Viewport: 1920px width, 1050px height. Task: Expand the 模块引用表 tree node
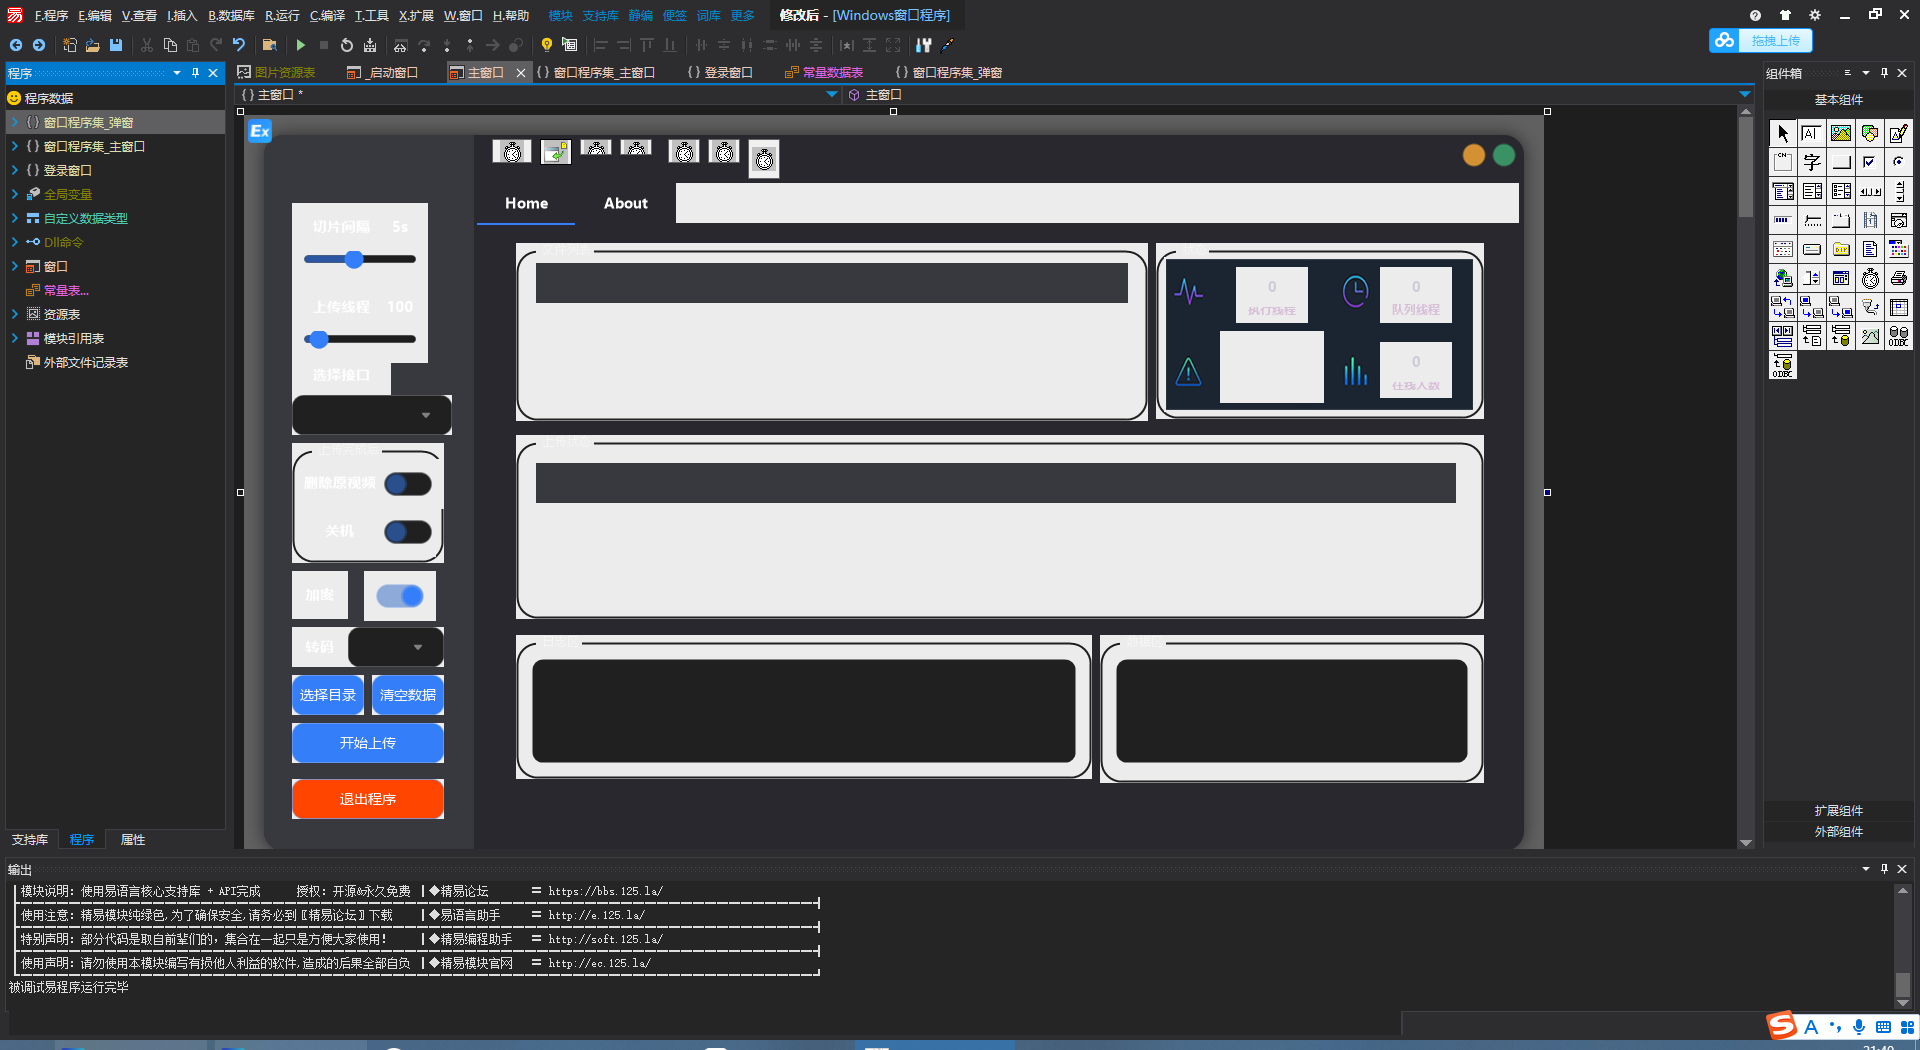(15, 338)
